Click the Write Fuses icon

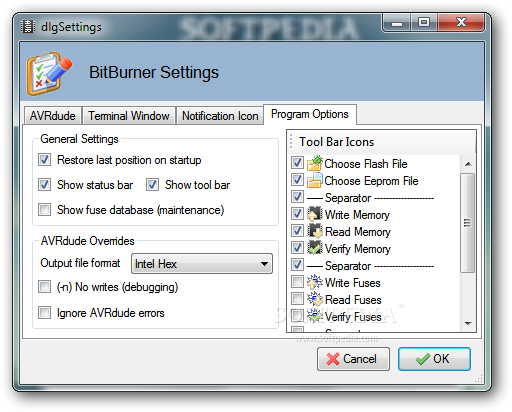pyautogui.click(x=315, y=282)
